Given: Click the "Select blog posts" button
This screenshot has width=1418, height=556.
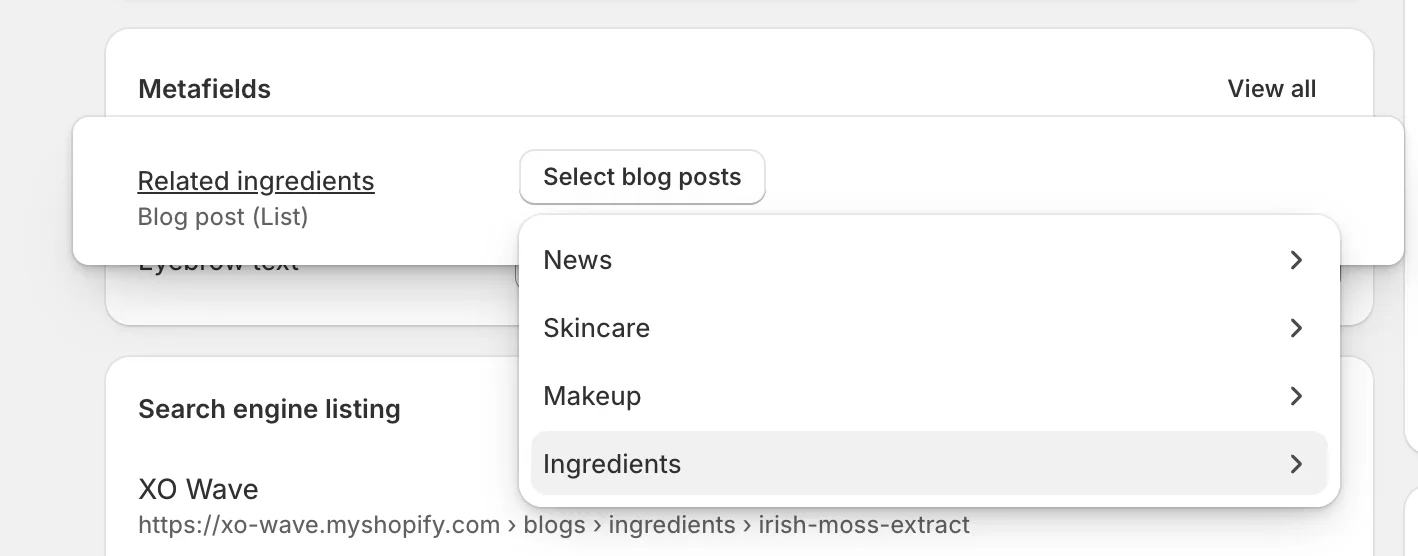Looking at the screenshot, I should [x=642, y=177].
